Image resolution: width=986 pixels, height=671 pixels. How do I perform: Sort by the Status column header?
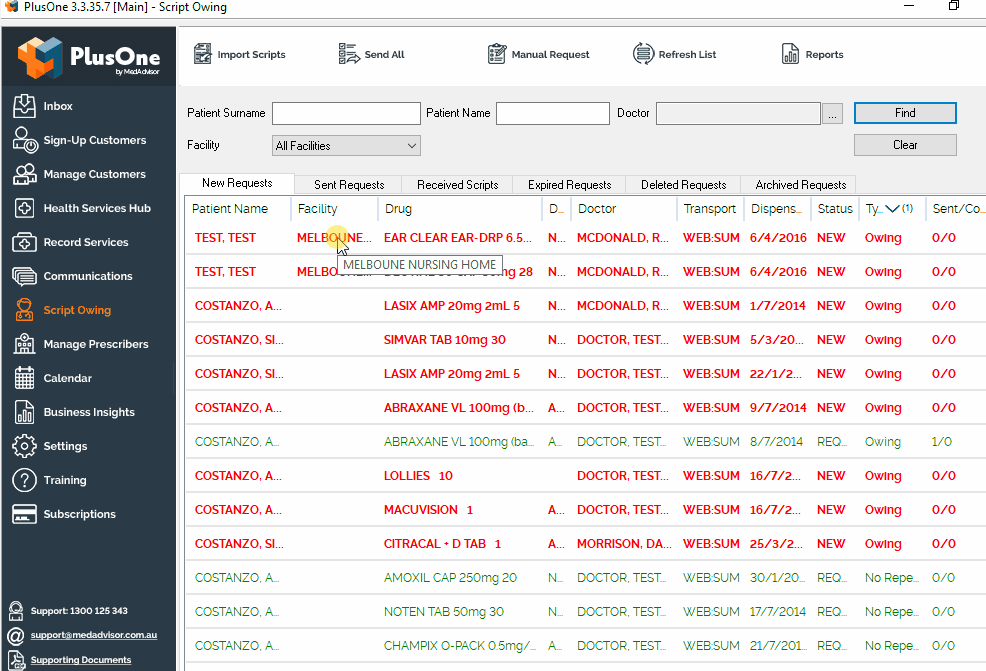[x=835, y=209]
